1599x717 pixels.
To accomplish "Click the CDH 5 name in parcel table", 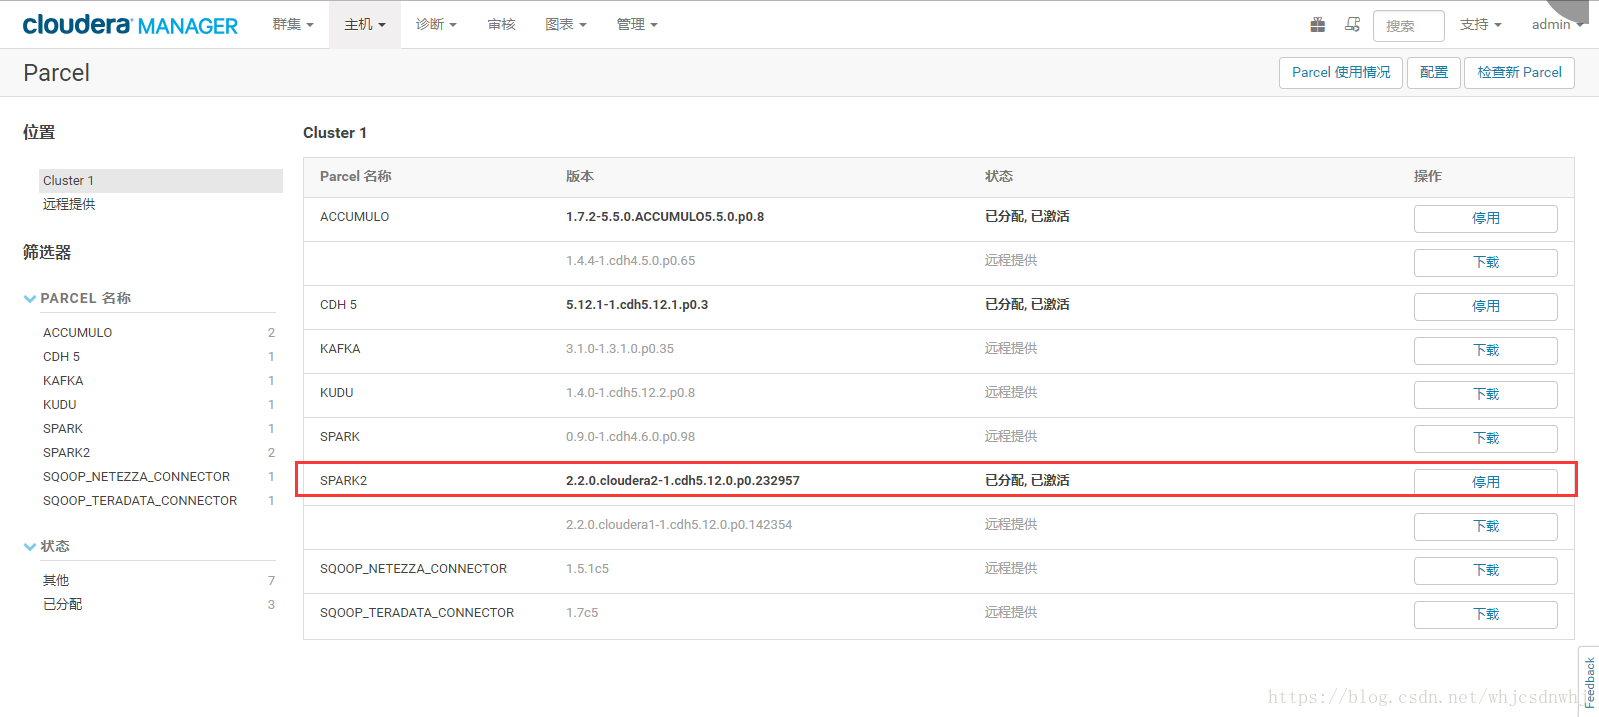I will tap(338, 305).
